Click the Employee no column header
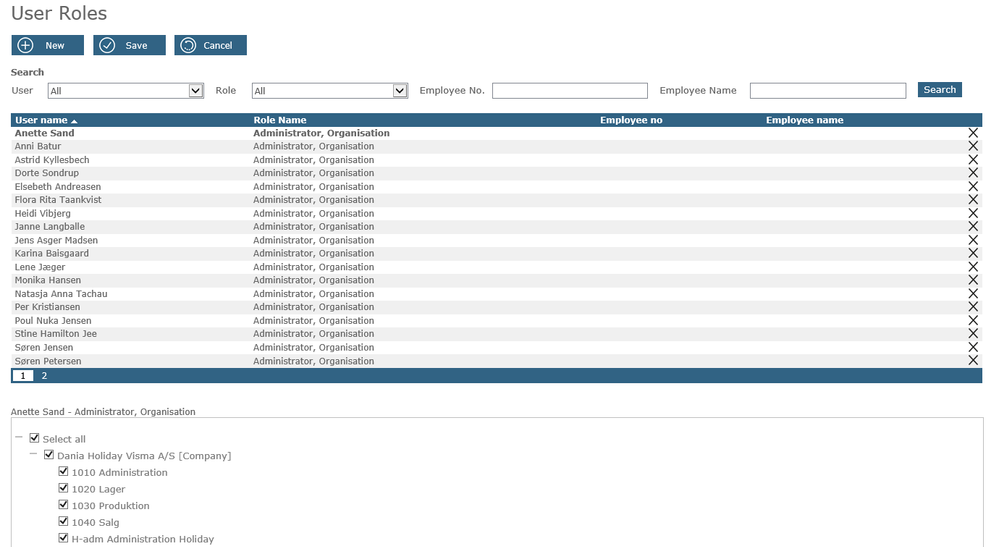The height and width of the screenshot is (547, 999). click(631, 120)
